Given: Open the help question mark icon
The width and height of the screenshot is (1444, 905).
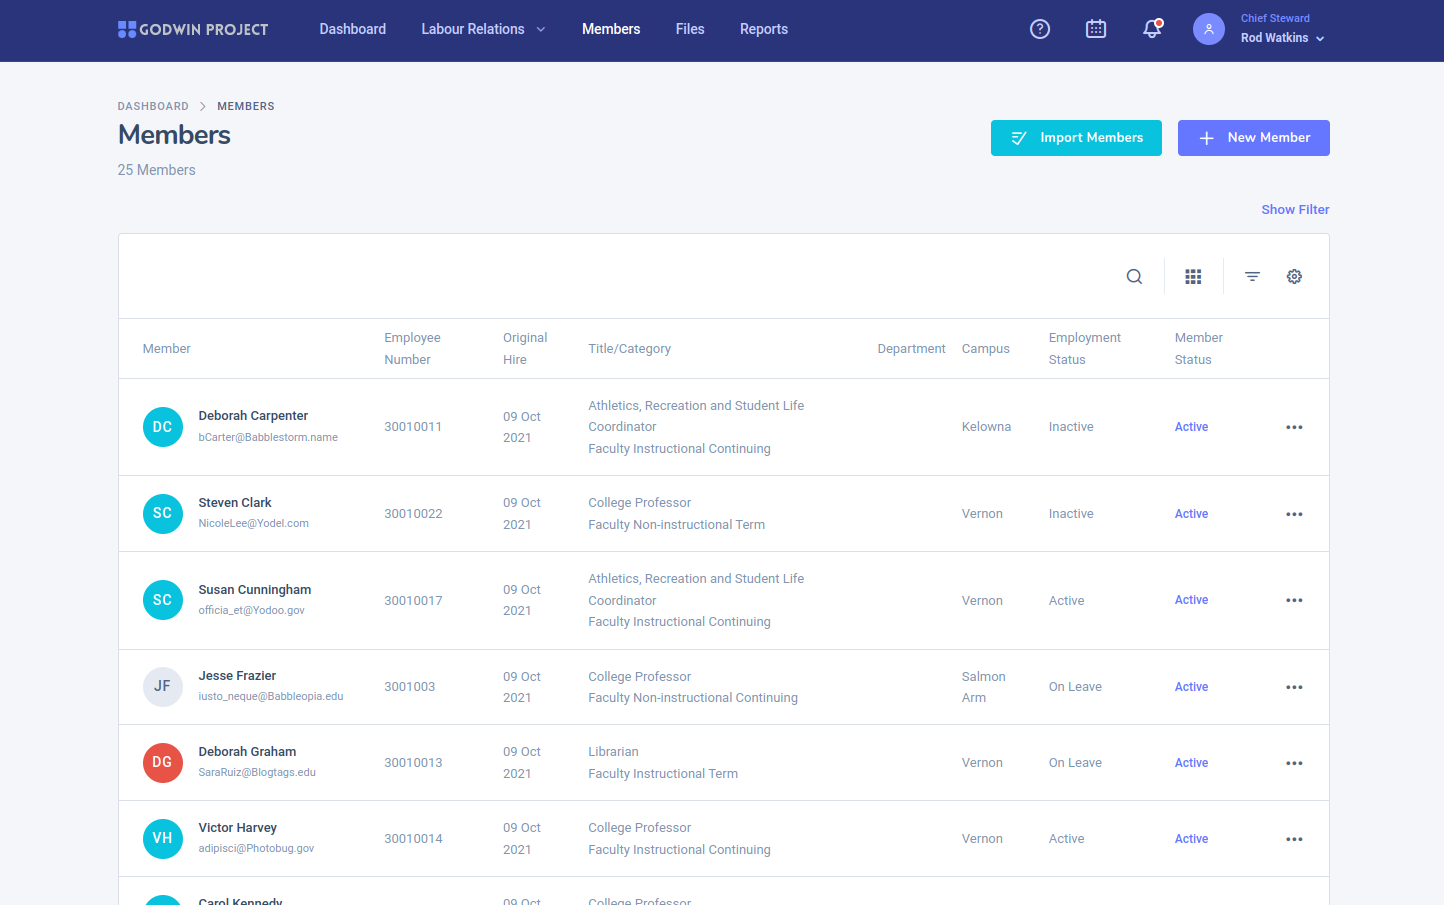Looking at the screenshot, I should coord(1040,29).
